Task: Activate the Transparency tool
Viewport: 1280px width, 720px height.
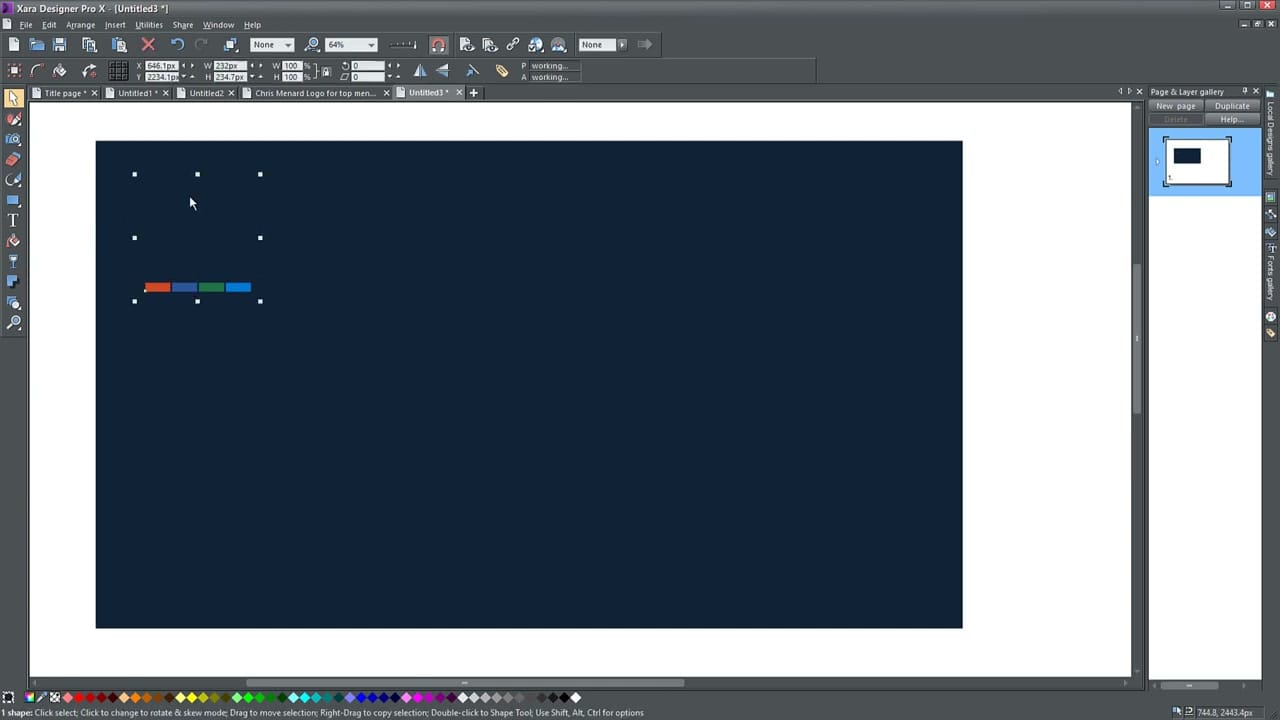Action: click(x=14, y=260)
